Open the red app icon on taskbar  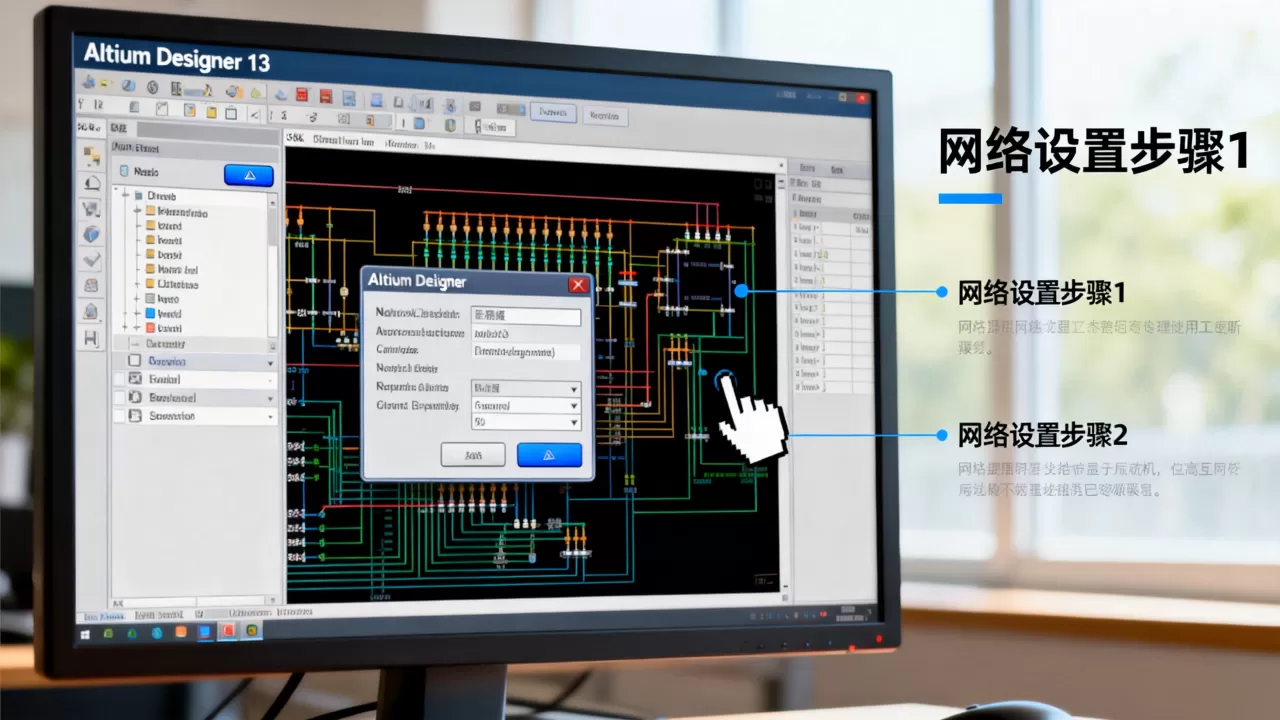click(228, 631)
